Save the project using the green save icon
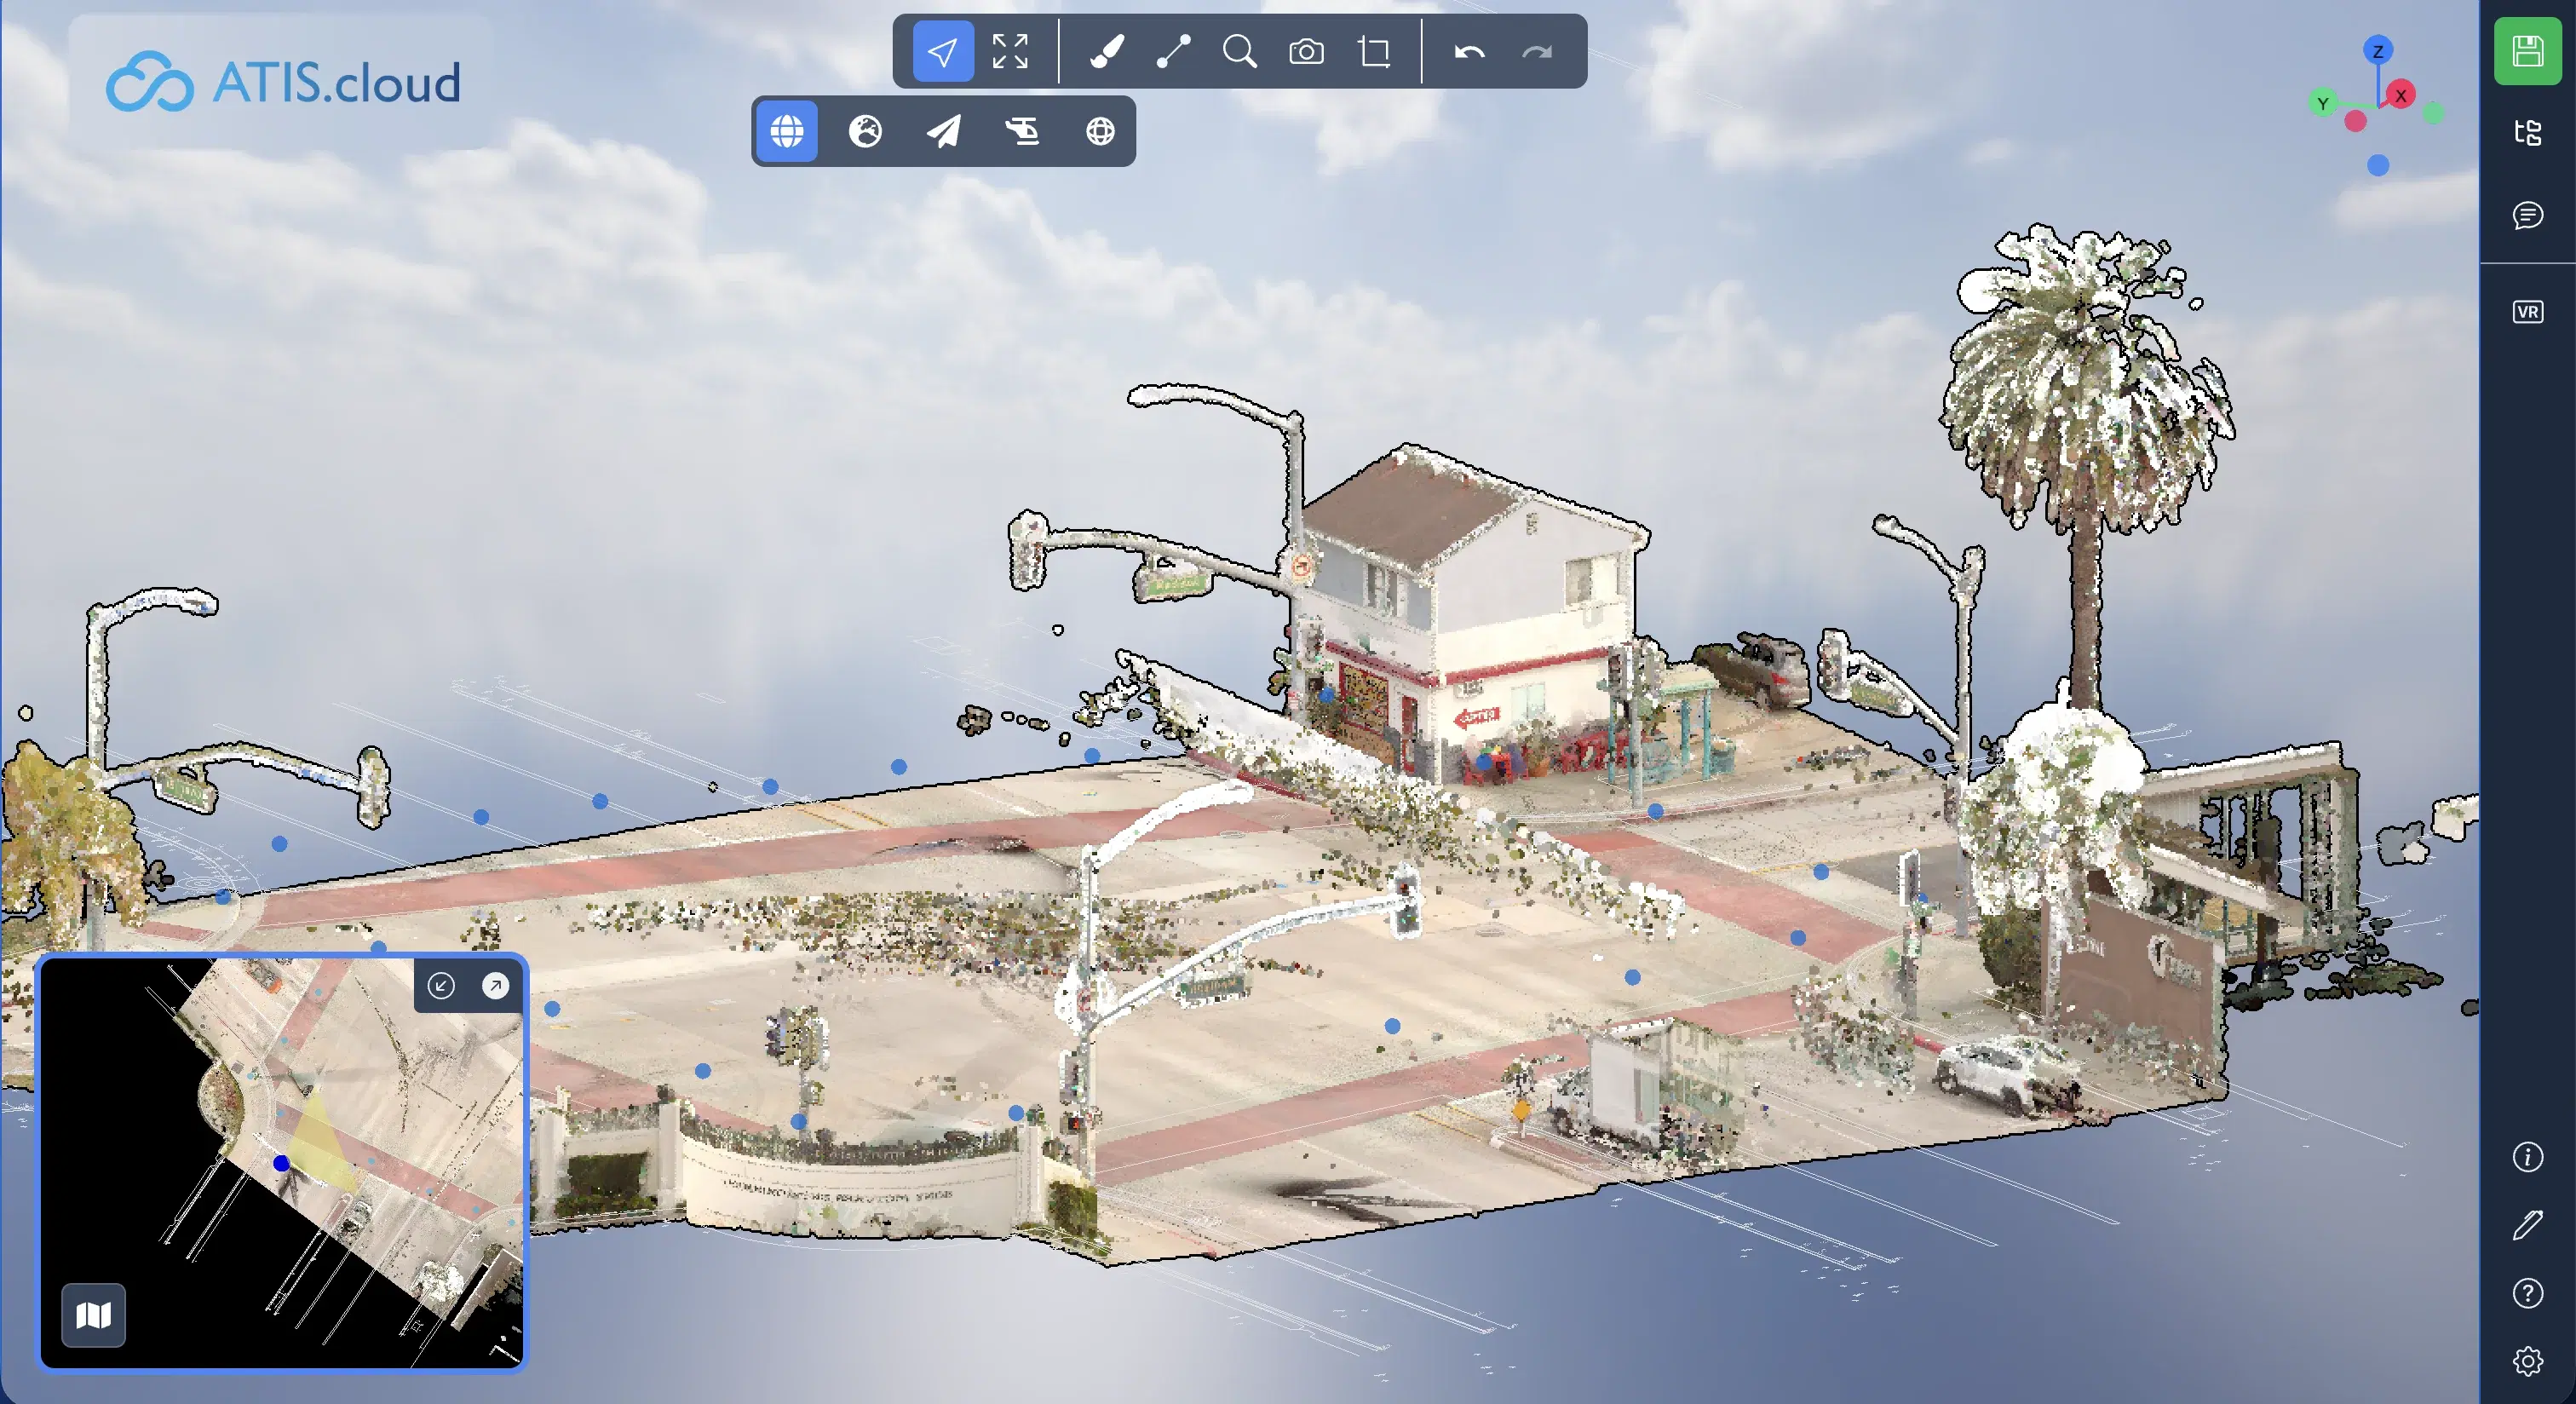Viewport: 2576px width, 1404px height. click(x=2527, y=51)
